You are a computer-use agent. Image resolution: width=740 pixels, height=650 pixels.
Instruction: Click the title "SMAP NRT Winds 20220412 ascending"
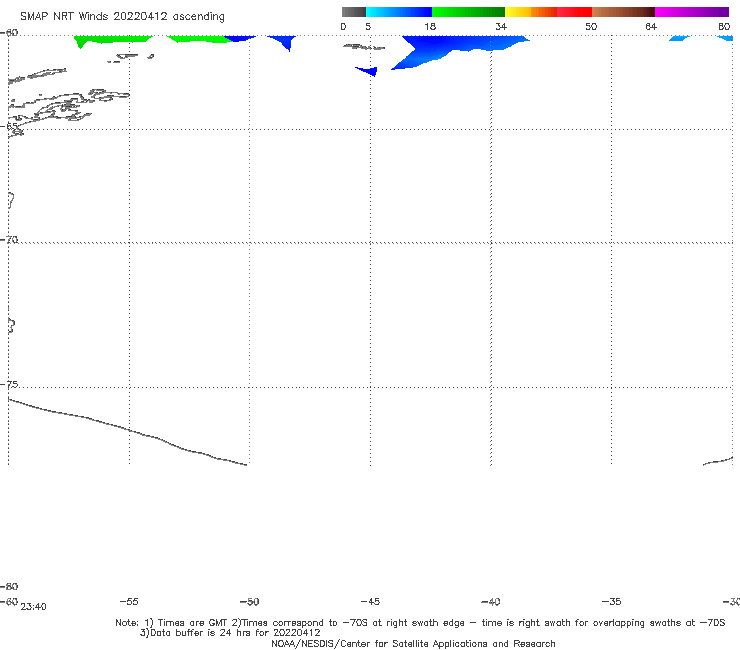[x=122, y=16]
